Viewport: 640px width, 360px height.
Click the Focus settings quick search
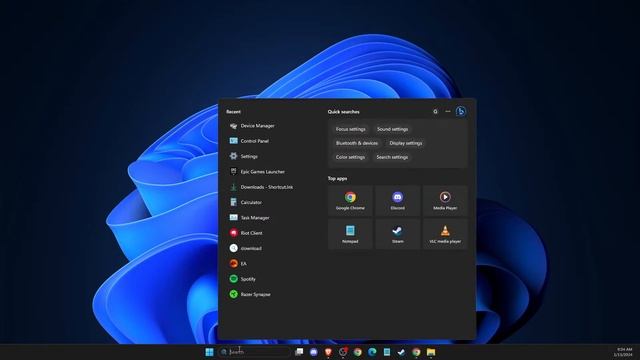(350, 129)
